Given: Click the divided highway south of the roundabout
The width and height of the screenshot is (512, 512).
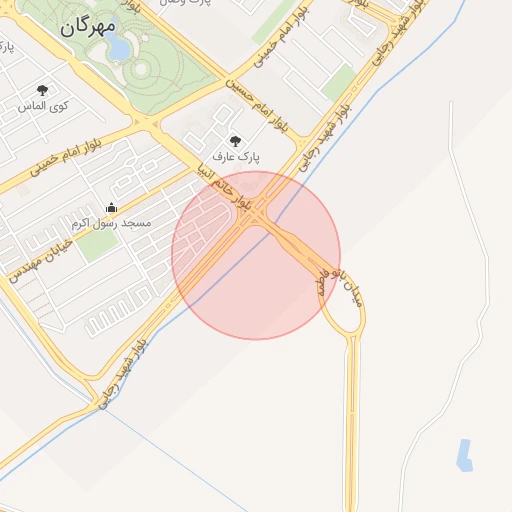Looking at the screenshot, I should (353, 423).
